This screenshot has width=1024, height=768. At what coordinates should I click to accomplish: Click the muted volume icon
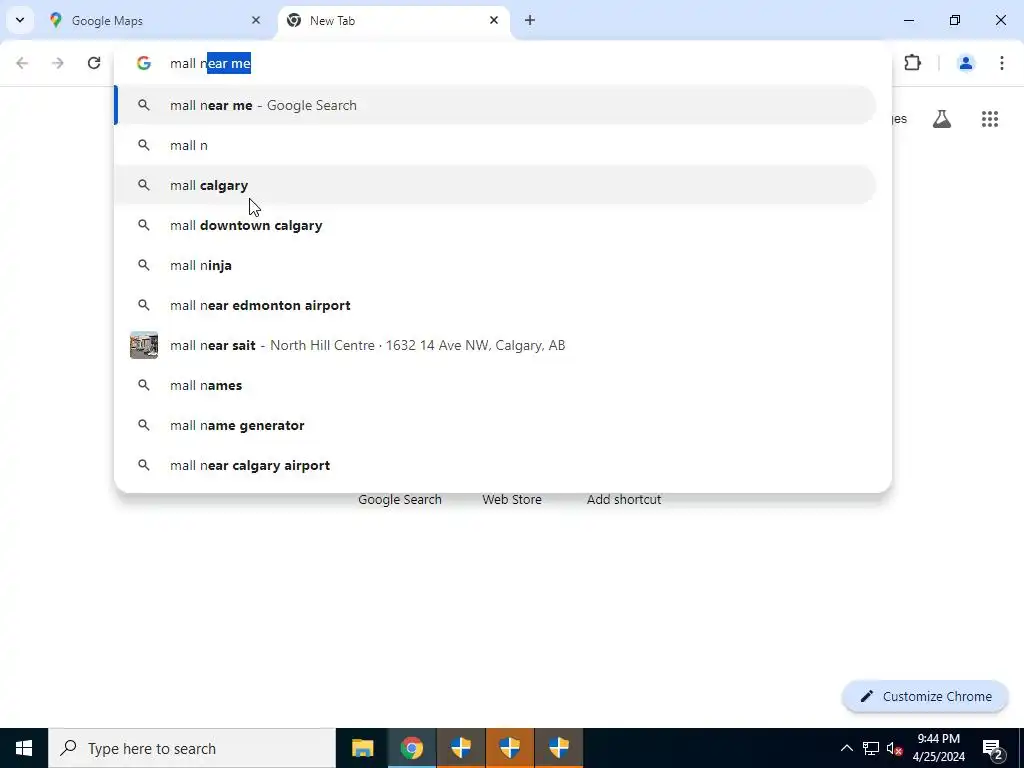[x=895, y=748]
